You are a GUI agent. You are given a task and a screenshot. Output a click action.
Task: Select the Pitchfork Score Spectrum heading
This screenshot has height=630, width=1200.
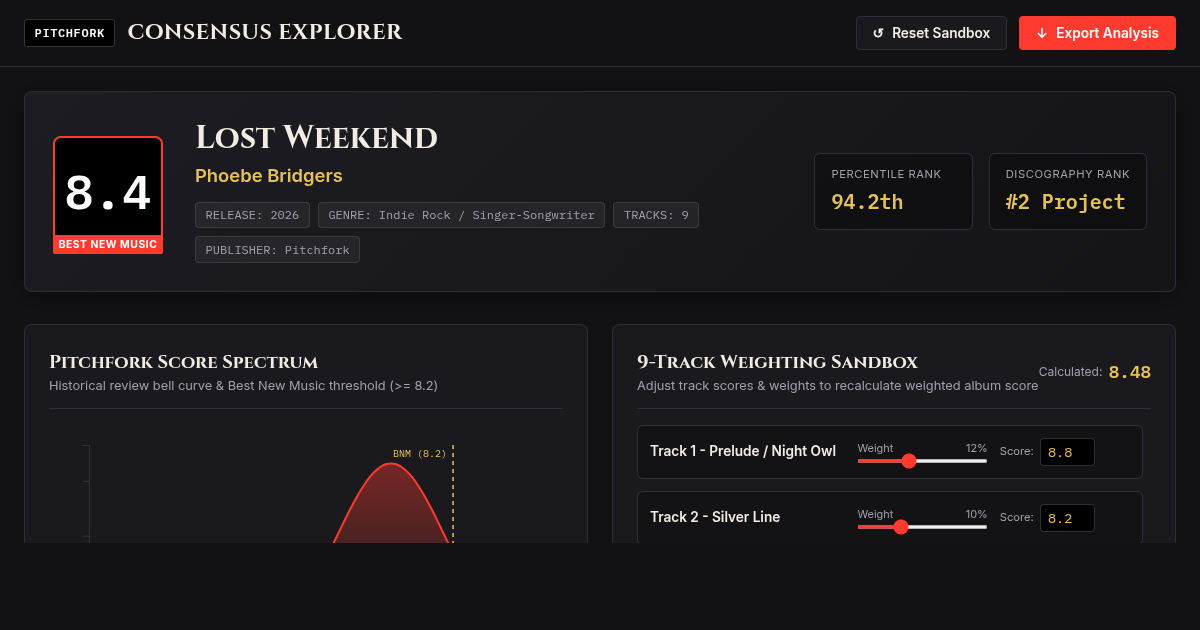[x=184, y=362]
